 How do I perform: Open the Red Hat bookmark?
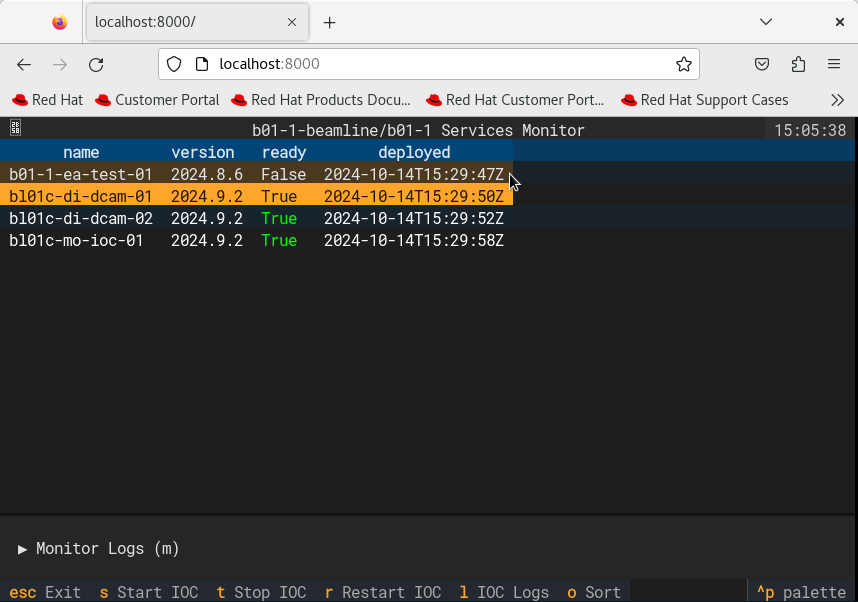(48, 100)
